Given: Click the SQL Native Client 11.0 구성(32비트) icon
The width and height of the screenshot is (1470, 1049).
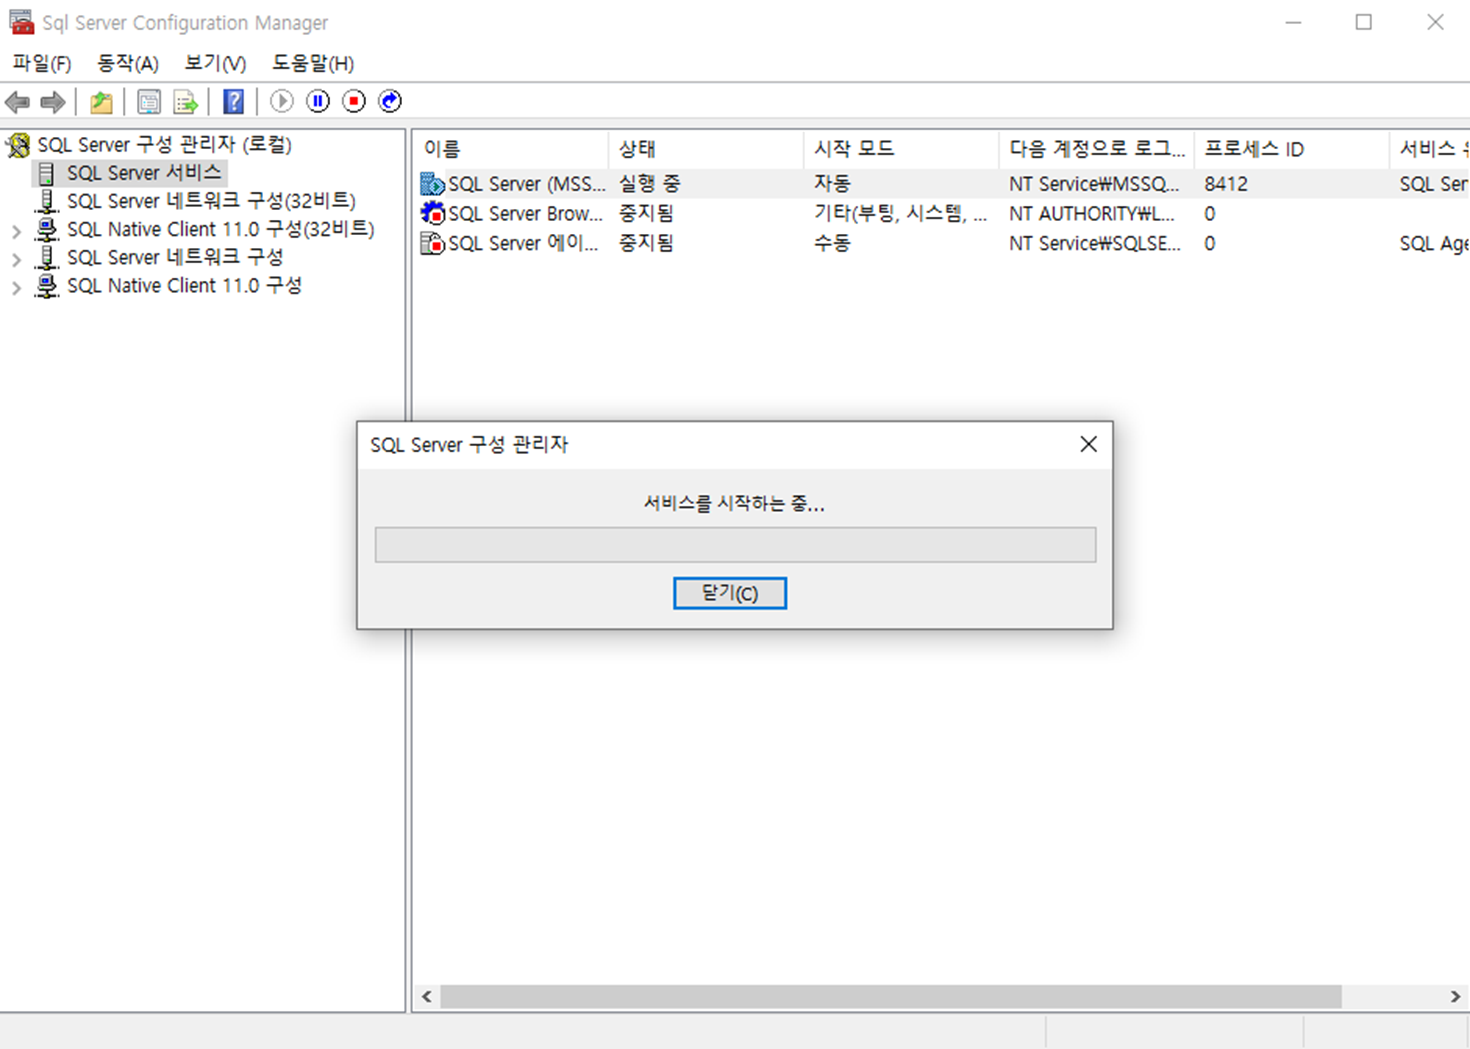Looking at the screenshot, I should pyautogui.click(x=46, y=229).
